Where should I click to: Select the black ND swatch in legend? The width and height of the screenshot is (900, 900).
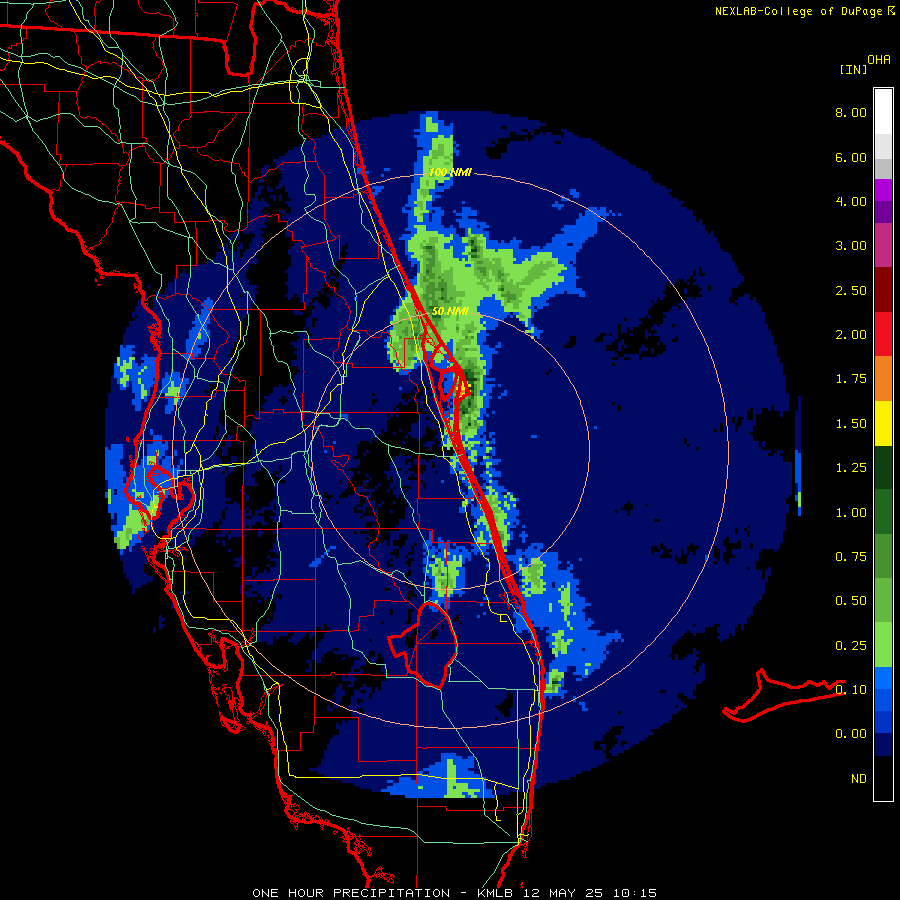click(x=883, y=778)
